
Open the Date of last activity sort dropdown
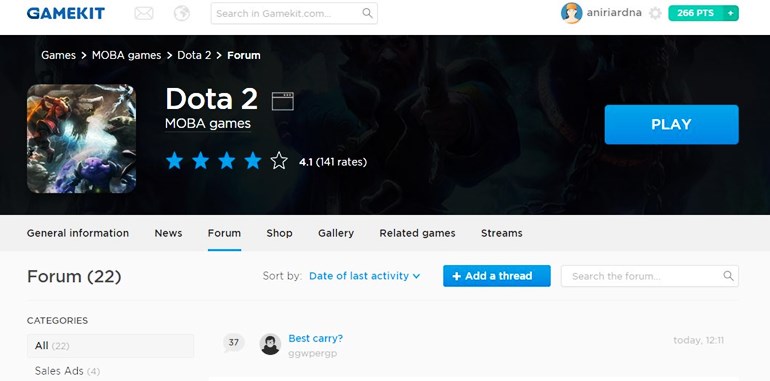[x=364, y=276]
